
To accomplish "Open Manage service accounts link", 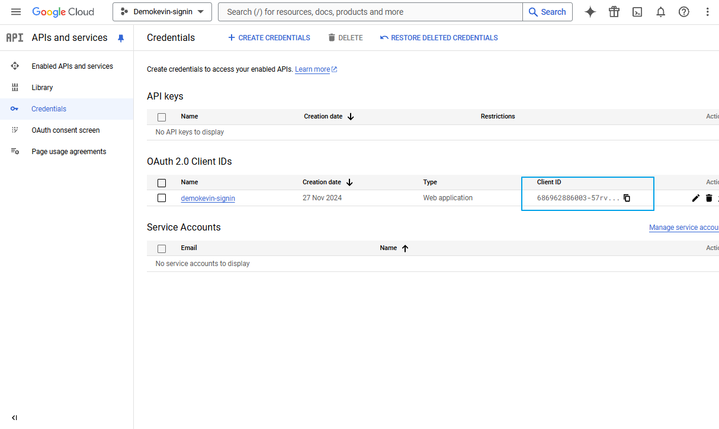I will click(x=684, y=227).
